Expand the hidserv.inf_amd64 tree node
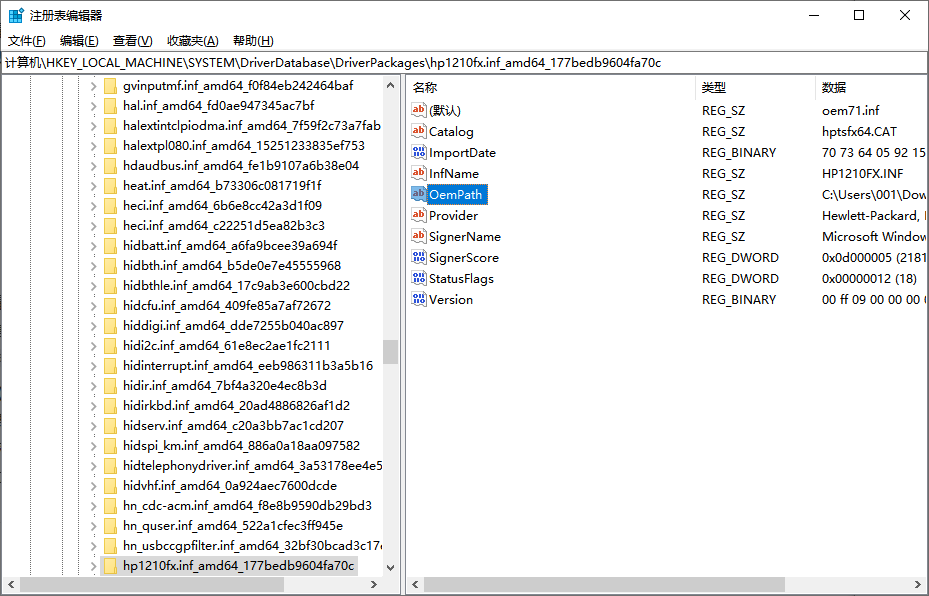This screenshot has width=929, height=596. point(93,425)
